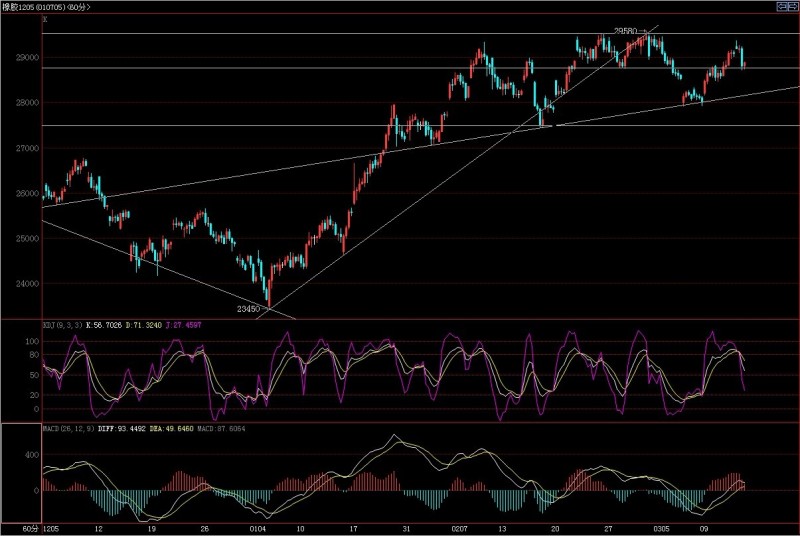Click the 0104 date on time axis
Viewport: 800px width, 536px height.
click(x=258, y=527)
